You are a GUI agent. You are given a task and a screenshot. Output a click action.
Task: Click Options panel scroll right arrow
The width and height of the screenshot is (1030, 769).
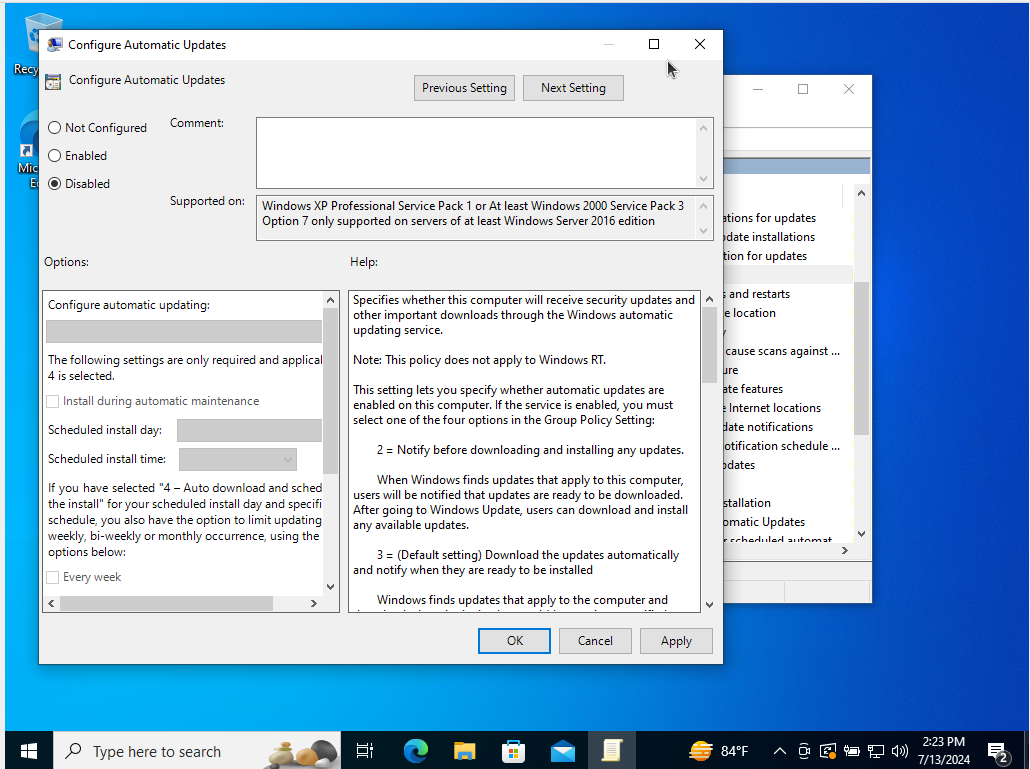click(x=314, y=603)
